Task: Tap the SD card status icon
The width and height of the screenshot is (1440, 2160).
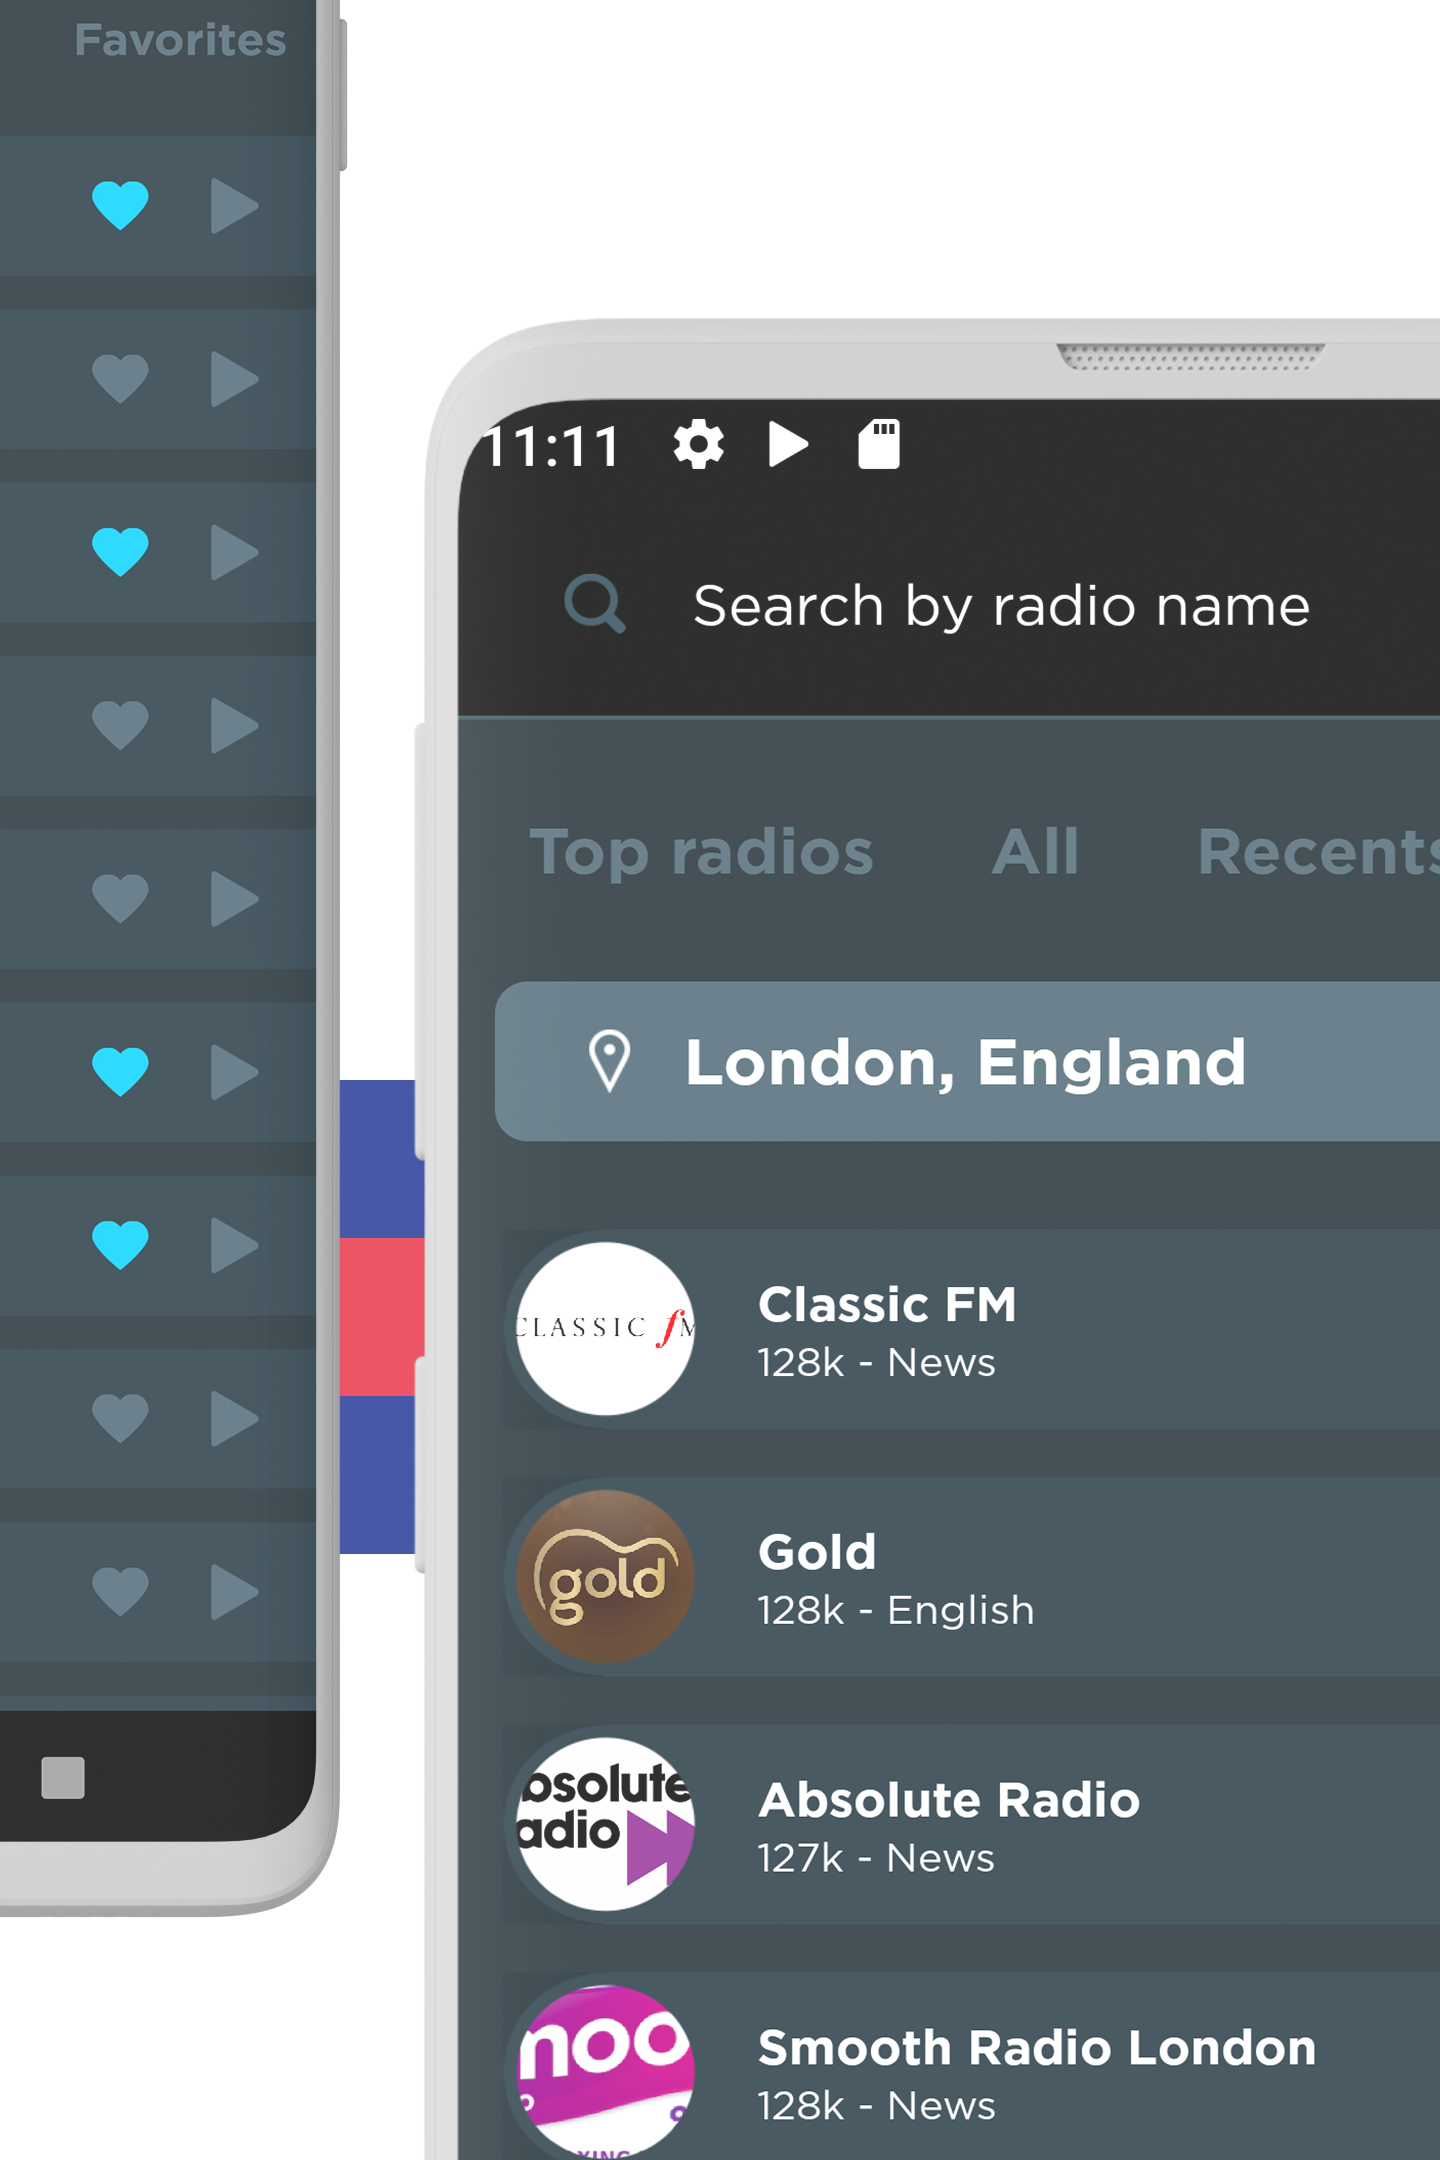Action: pos(879,444)
